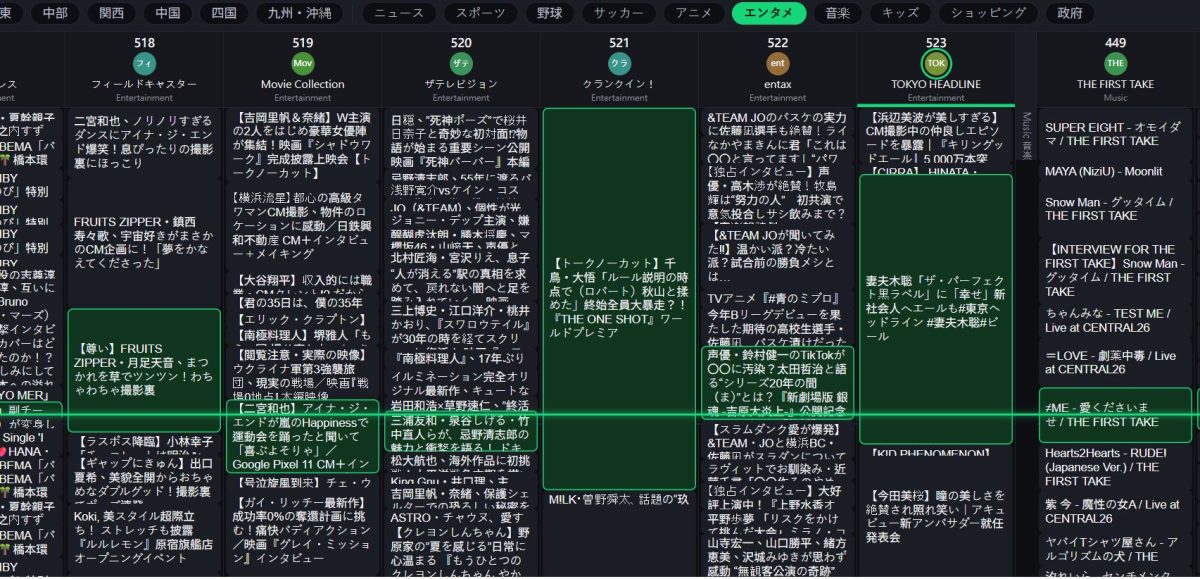Switch to the サッカー genre tab
Image resolution: width=1200 pixels, height=579 pixels.
[x=619, y=13]
